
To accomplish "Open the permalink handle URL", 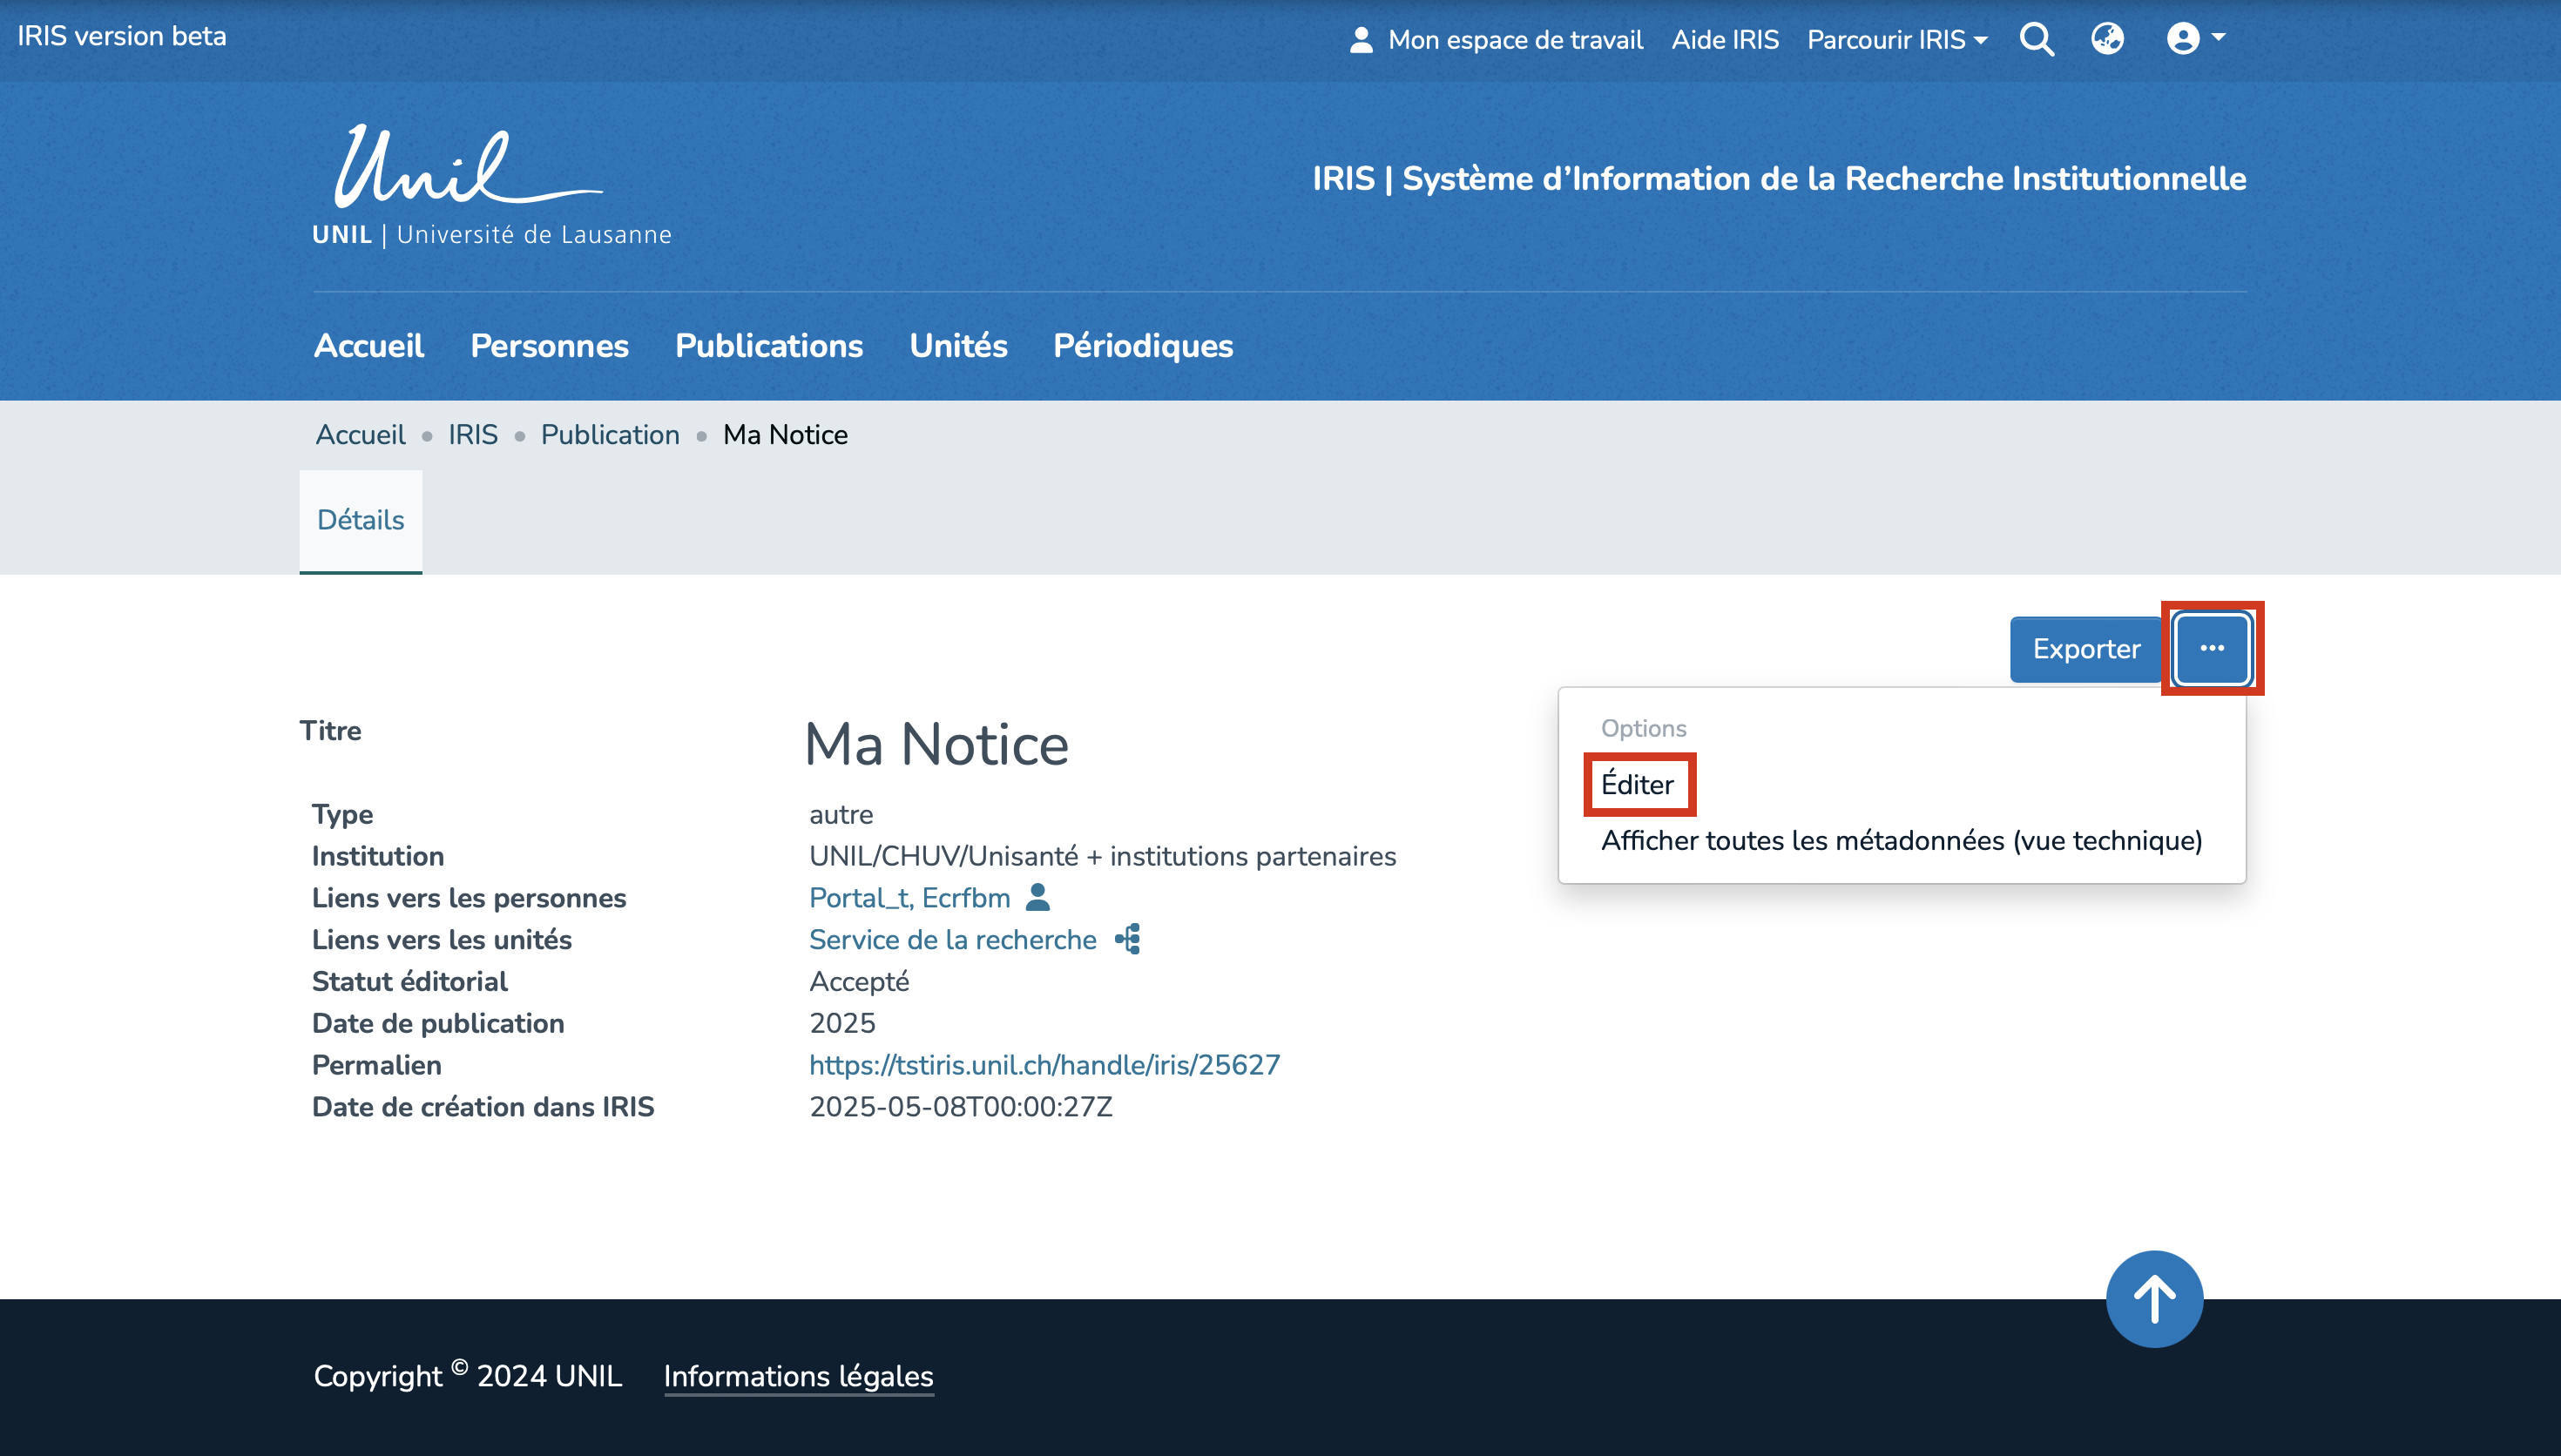I will 1044,1065.
